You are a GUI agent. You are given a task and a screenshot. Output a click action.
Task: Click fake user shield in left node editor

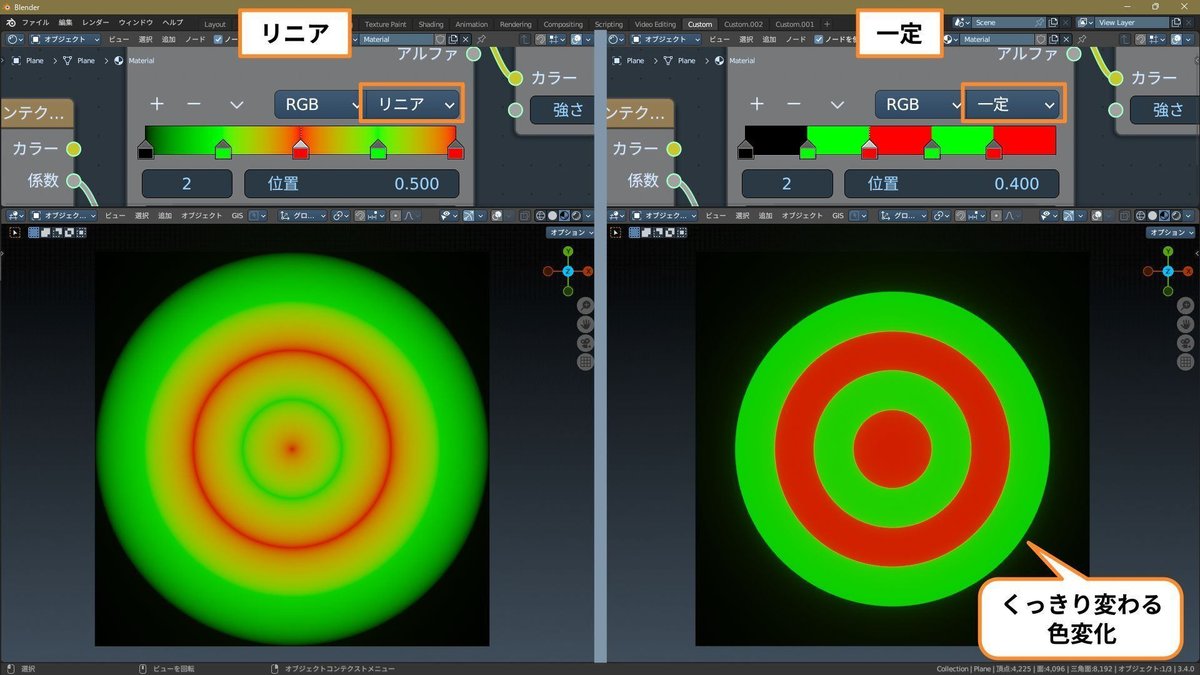(440, 39)
